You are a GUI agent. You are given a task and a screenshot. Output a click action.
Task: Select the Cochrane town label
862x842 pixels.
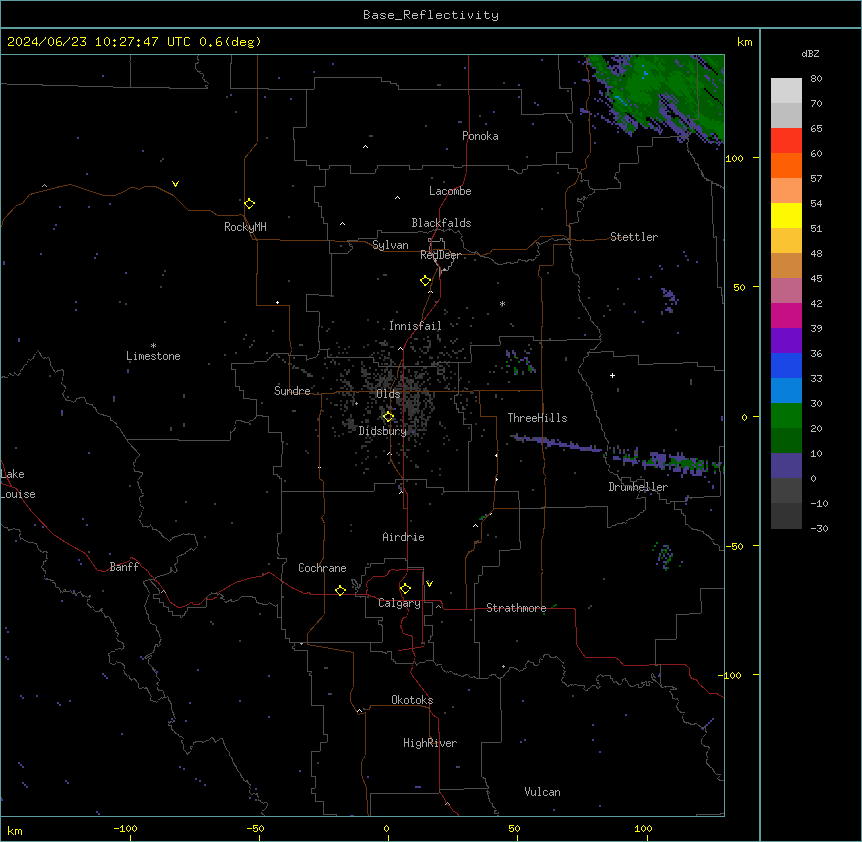click(322, 568)
